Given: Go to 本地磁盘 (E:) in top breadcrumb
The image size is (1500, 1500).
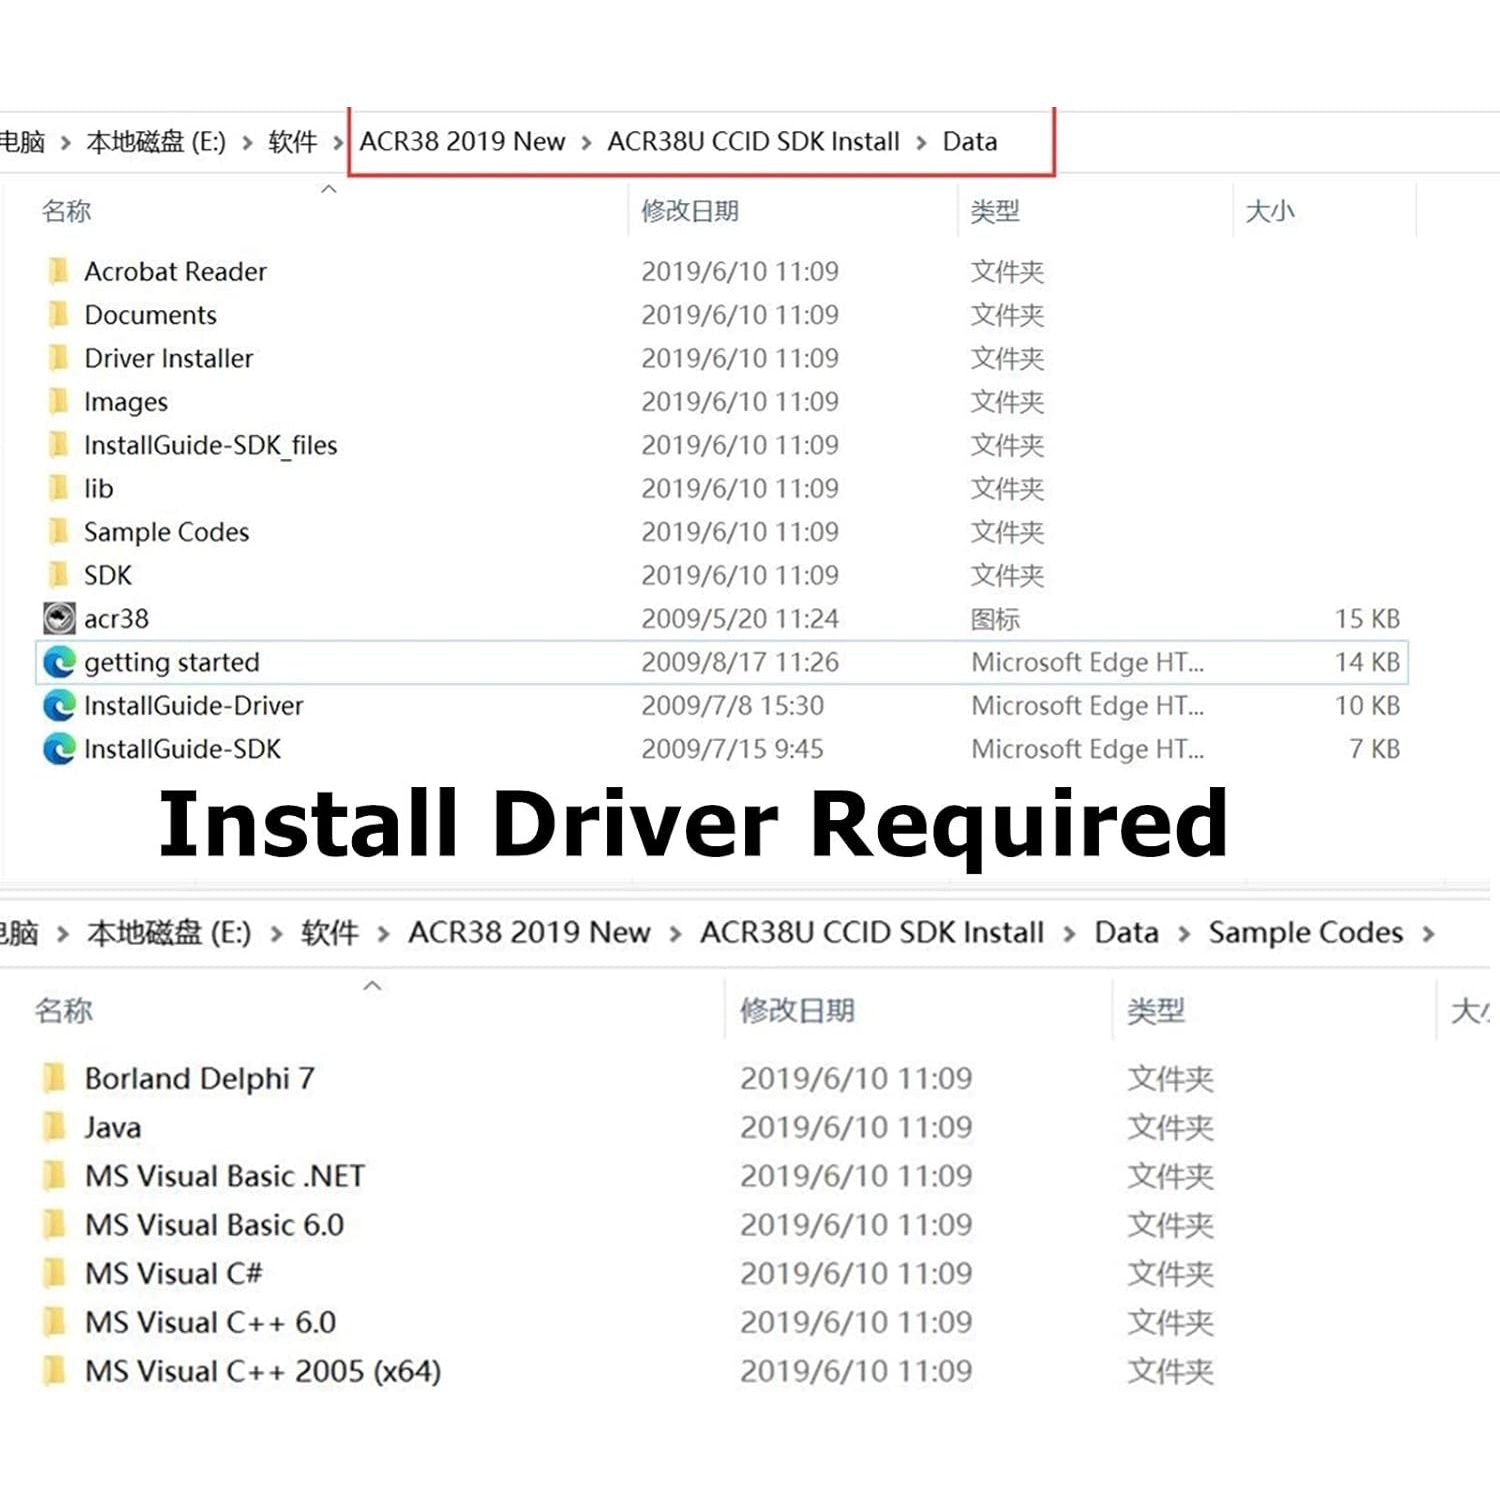Looking at the screenshot, I should pos(156,142).
